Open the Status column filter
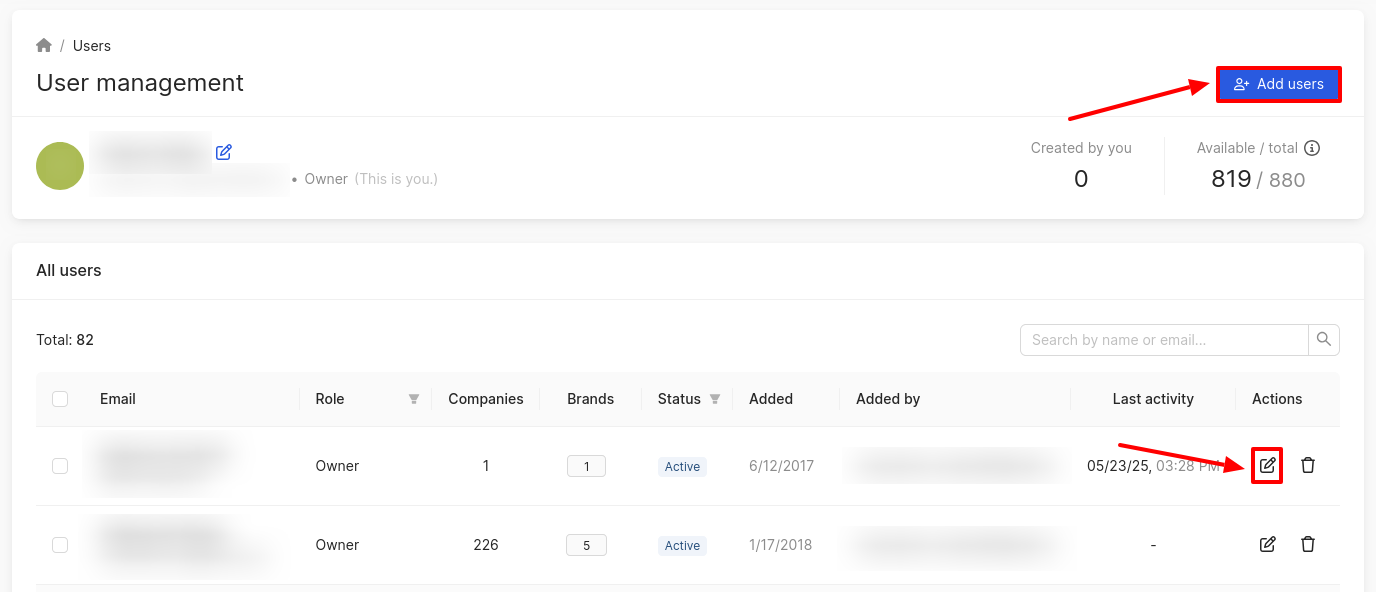Screen dimensions: 1376x592 click(x=715, y=399)
